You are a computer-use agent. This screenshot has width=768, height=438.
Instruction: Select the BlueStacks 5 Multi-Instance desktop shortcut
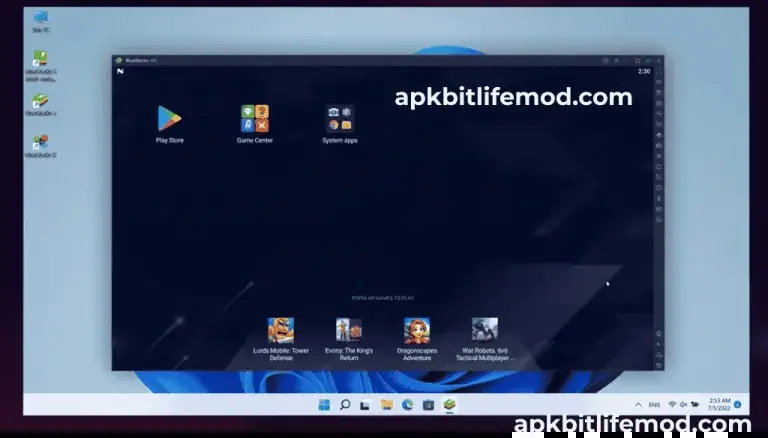pos(41,66)
